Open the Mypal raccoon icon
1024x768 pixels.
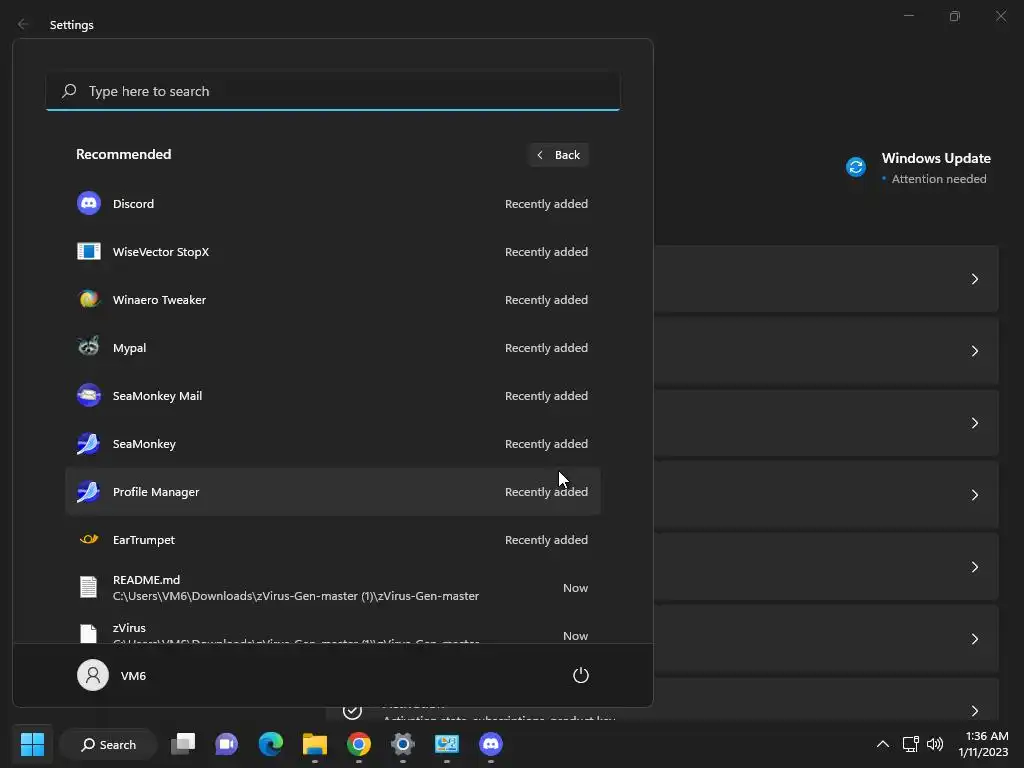pos(89,347)
